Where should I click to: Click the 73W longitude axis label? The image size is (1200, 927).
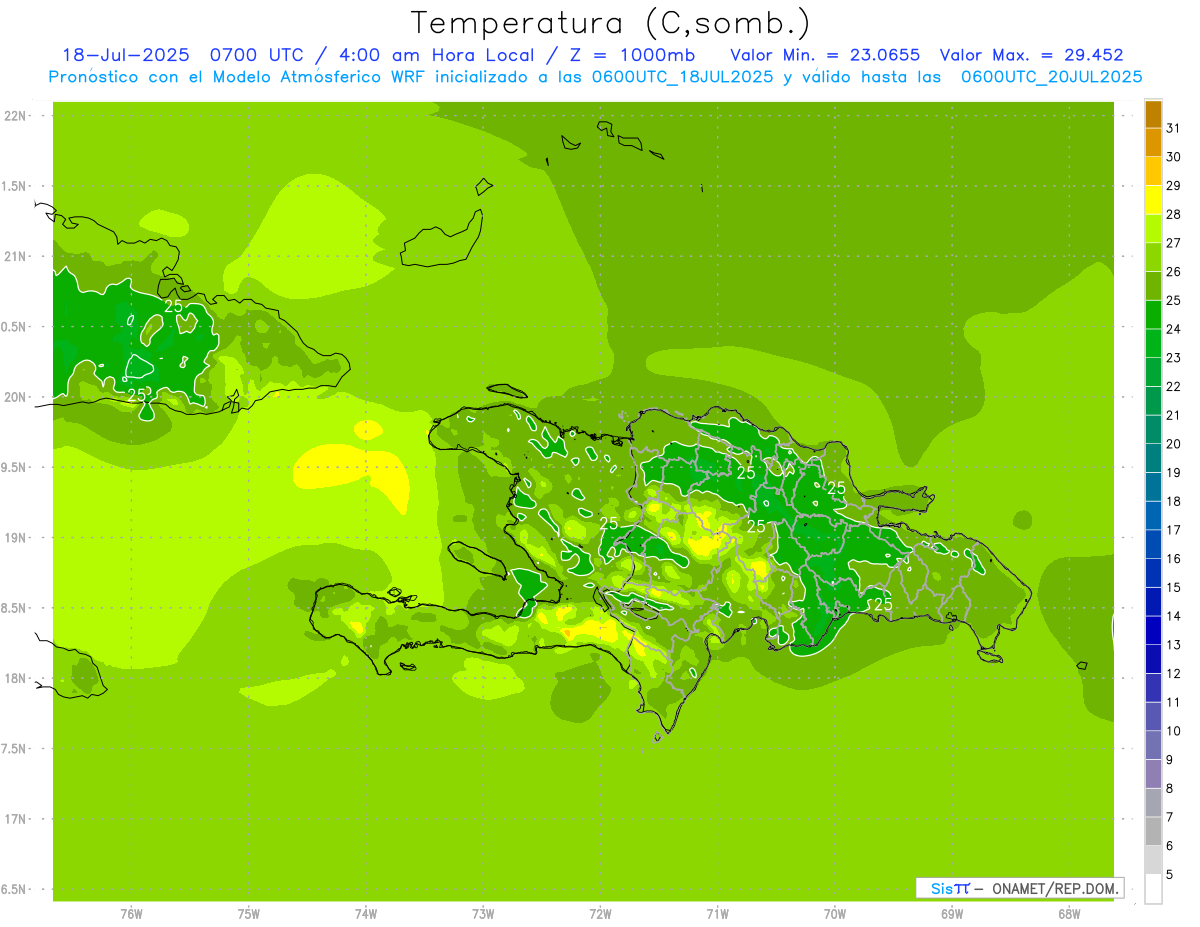[483, 914]
